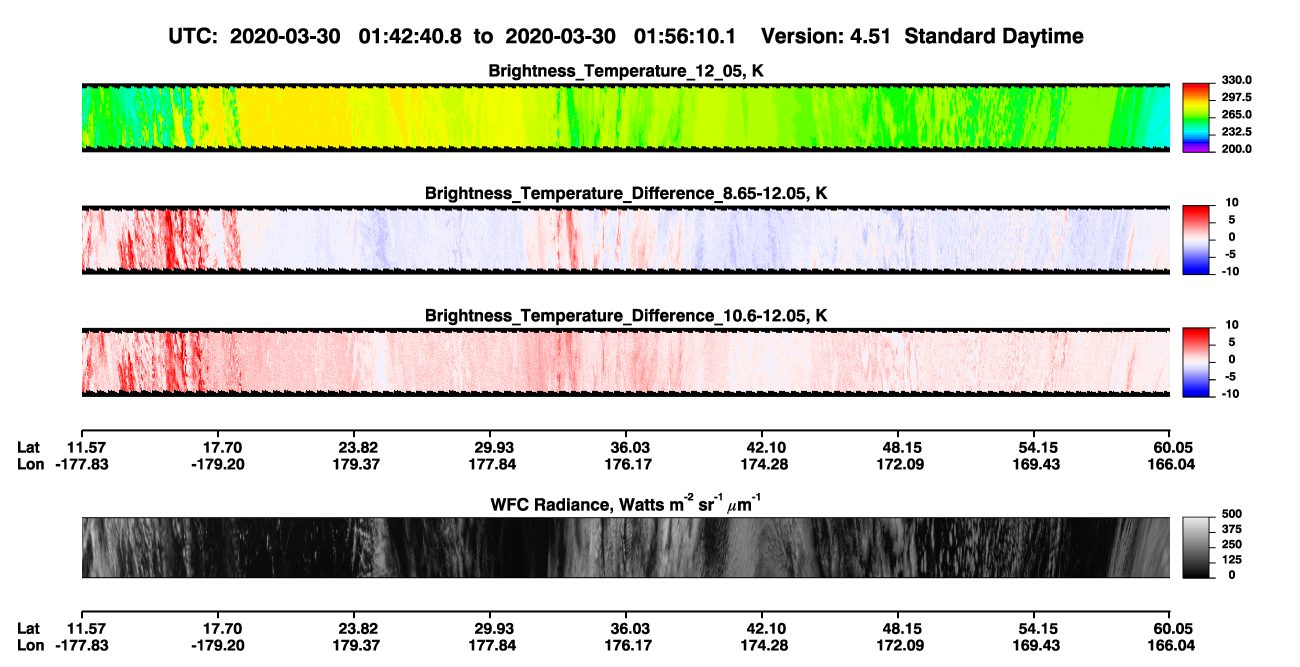Open the 8.65-12.05 difference image strip

[626, 239]
